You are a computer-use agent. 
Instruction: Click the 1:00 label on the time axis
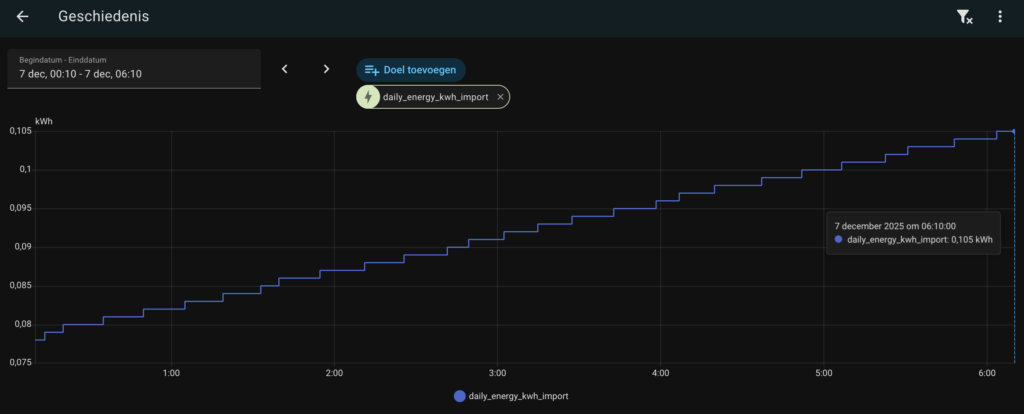pos(171,373)
